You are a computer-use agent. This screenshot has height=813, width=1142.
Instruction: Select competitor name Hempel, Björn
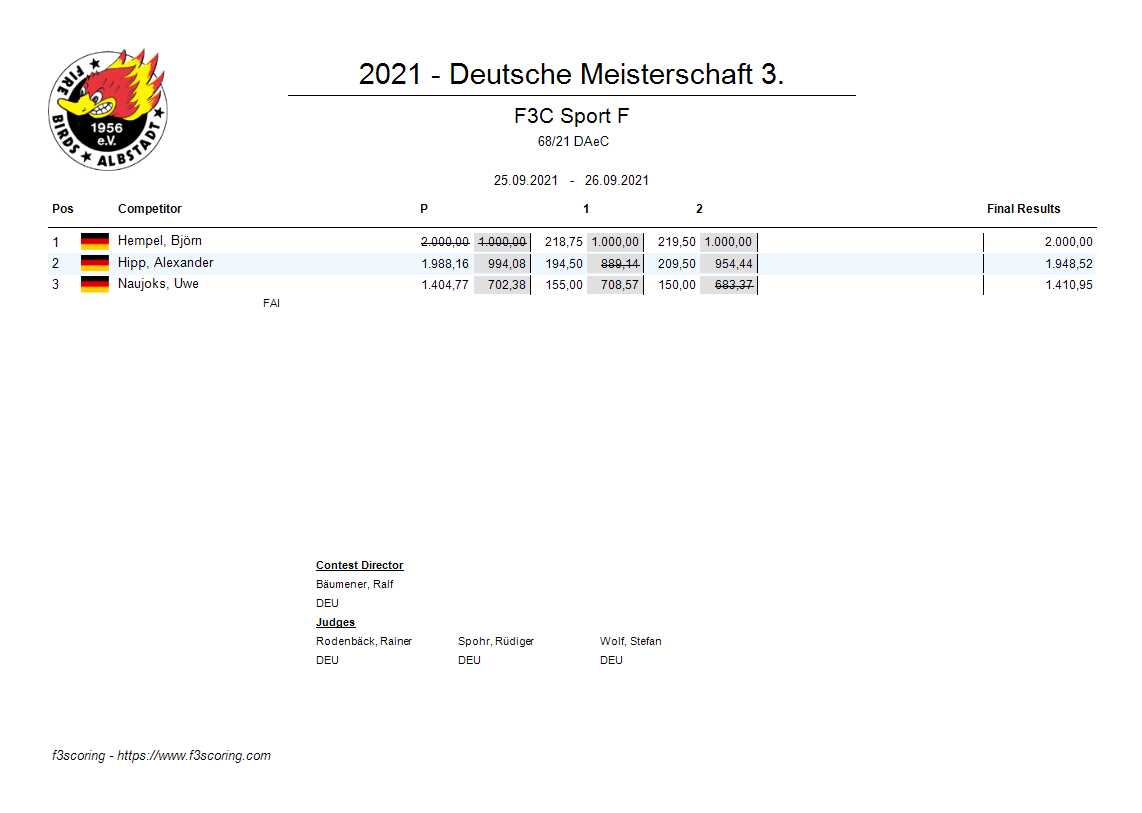pos(160,241)
